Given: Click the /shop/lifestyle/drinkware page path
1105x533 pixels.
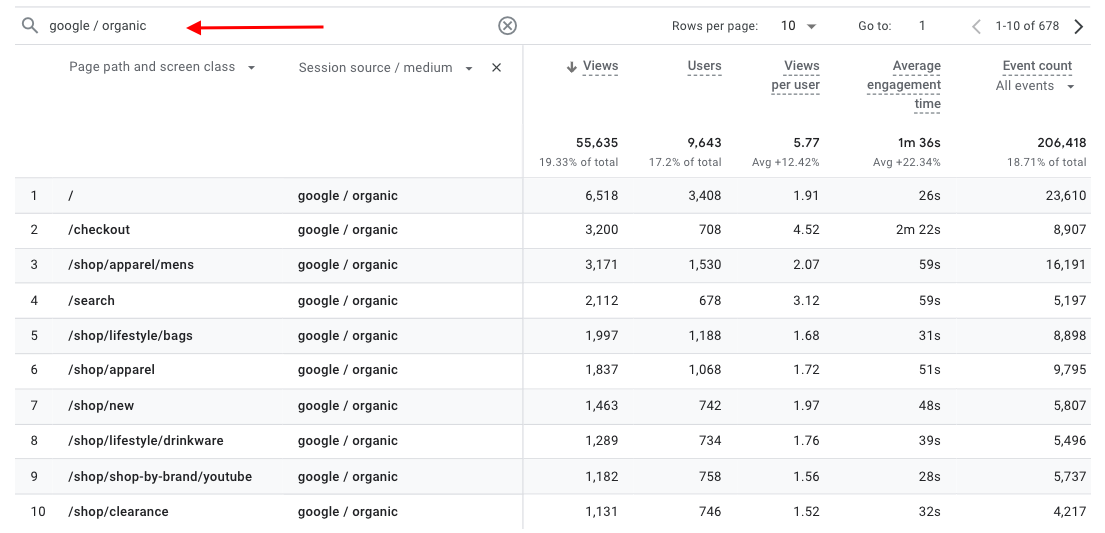Looking at the screenshot, I should [146, 441].
